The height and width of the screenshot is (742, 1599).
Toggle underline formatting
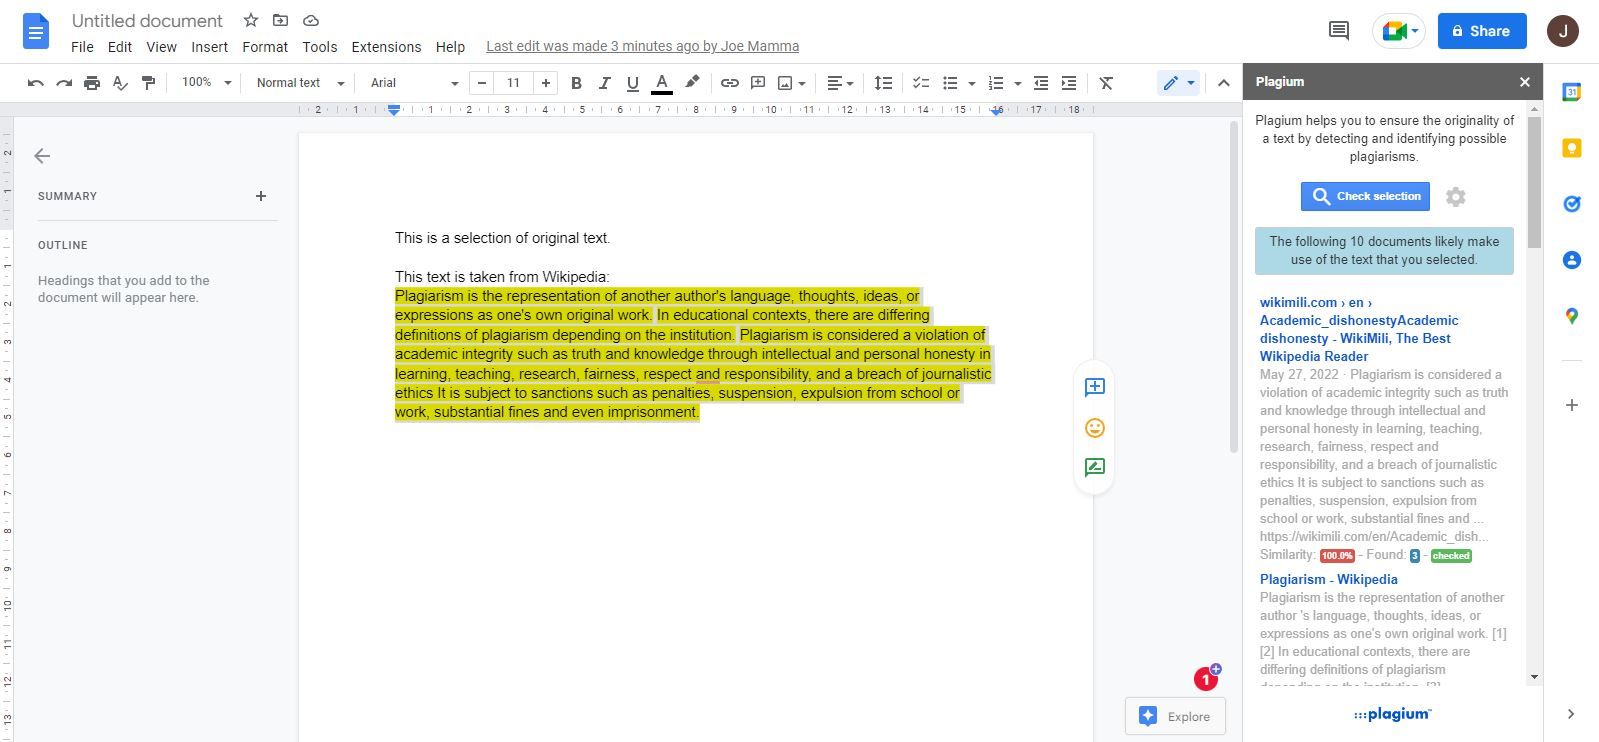(632, 83)
